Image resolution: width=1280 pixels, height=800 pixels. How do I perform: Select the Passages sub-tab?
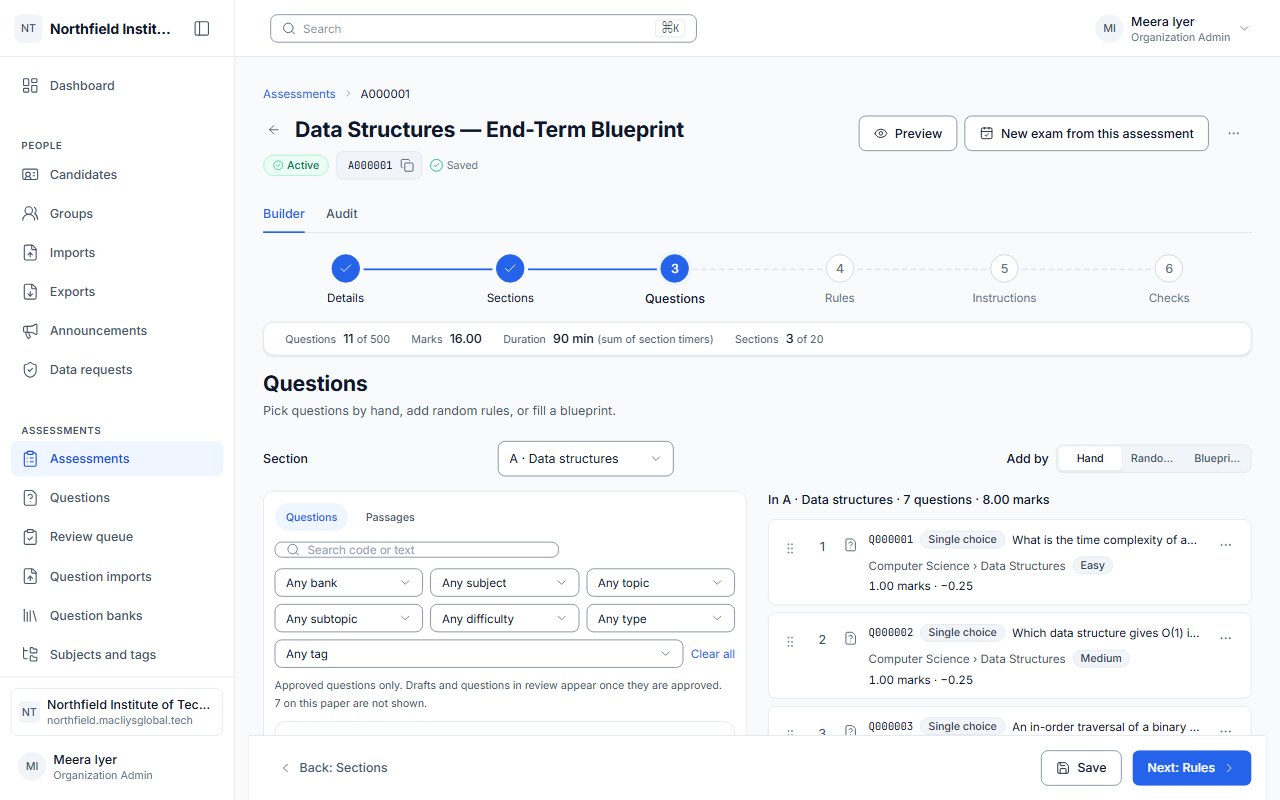coord(390,517)
